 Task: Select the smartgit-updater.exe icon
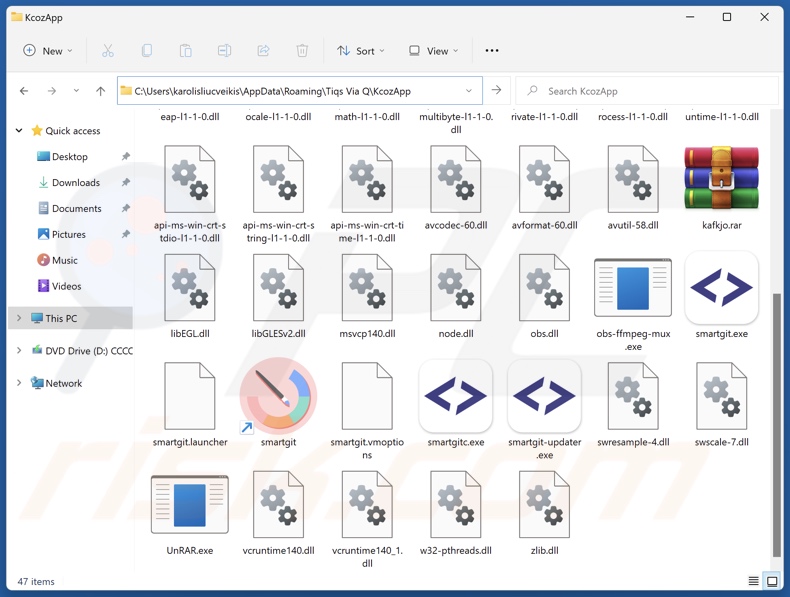click(x=544, y=397)
